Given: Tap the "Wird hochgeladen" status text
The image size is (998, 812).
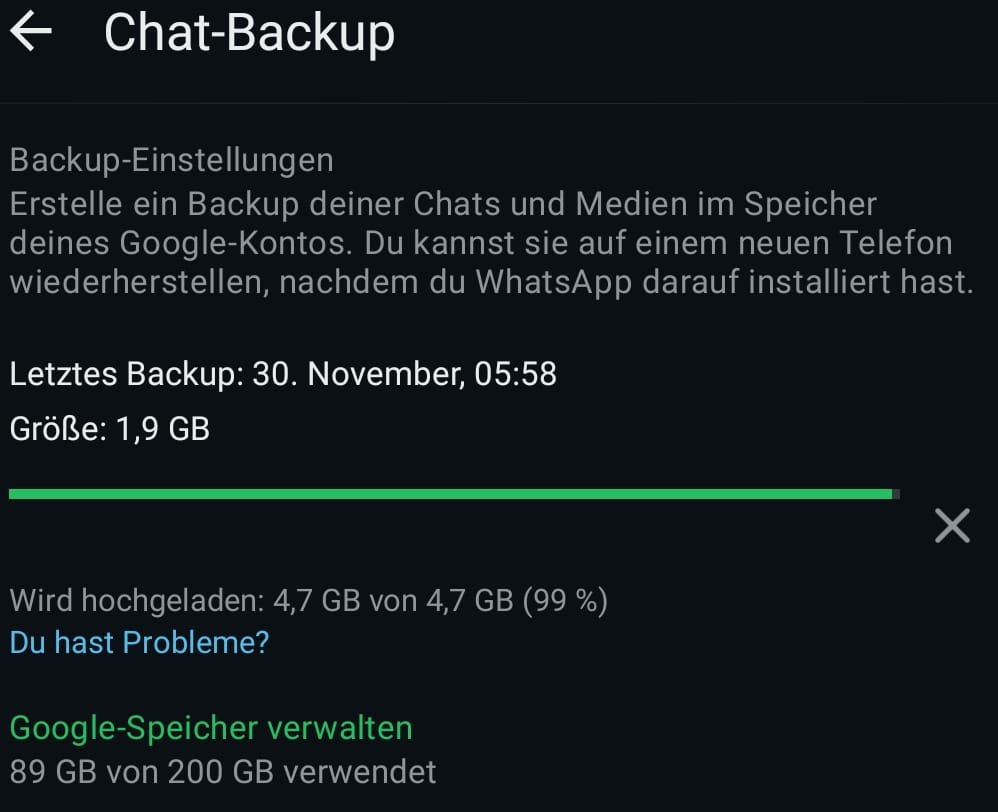Looking at the screenshot, I should point(134,601).
